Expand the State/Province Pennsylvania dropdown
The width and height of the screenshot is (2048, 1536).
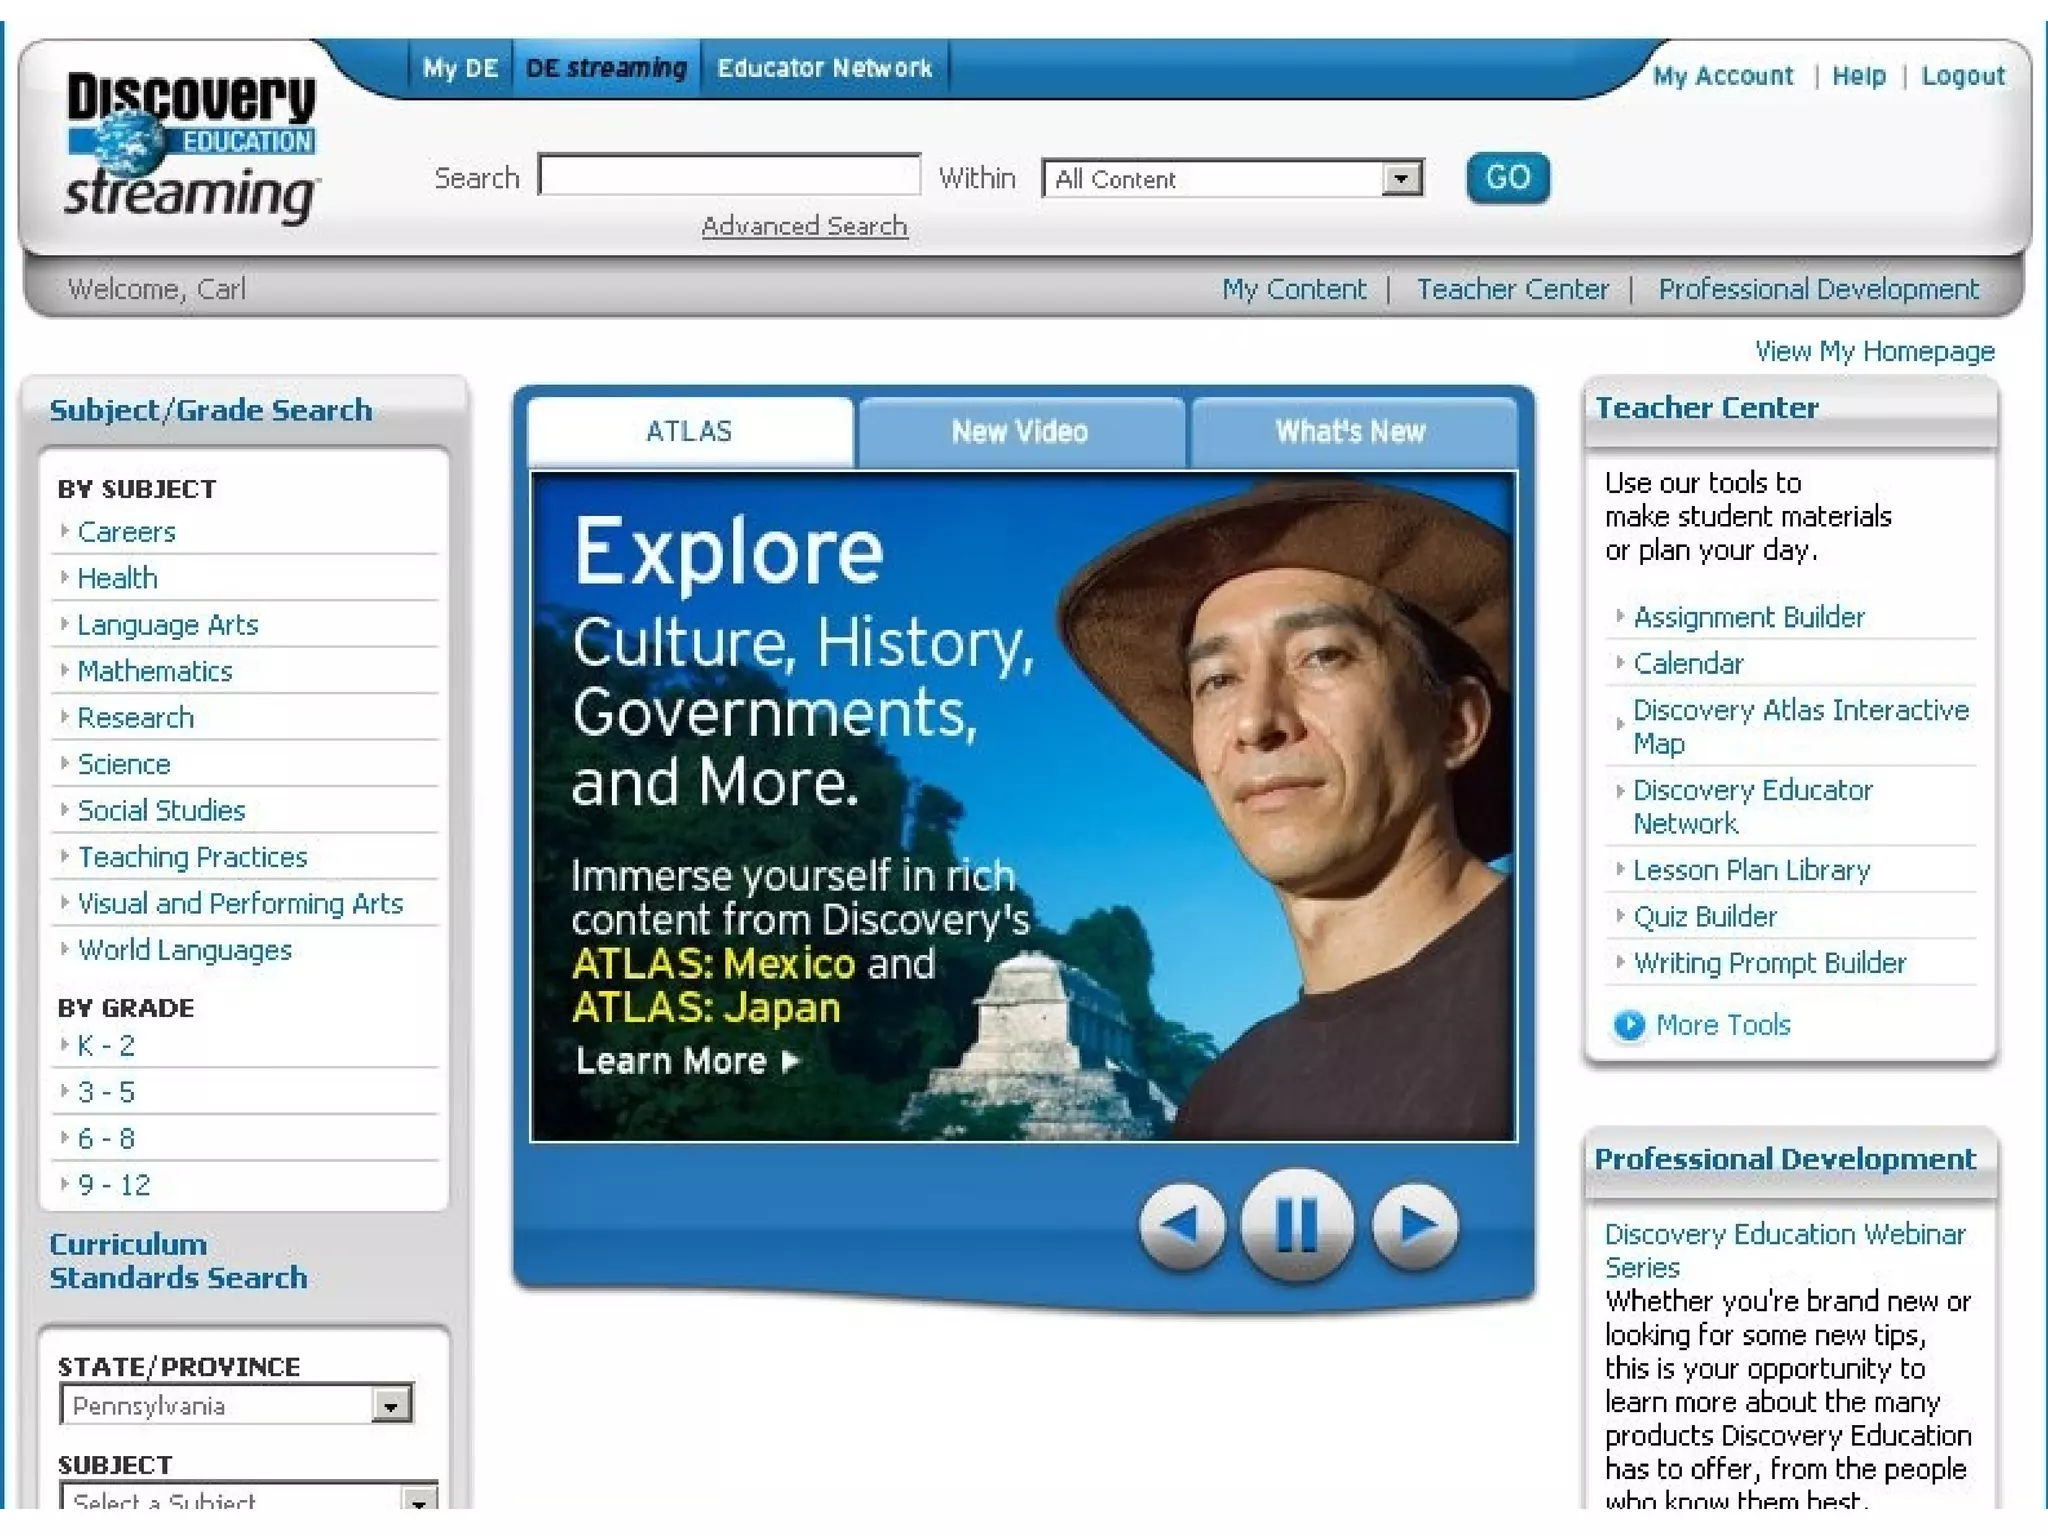[x=391, y=1406]
